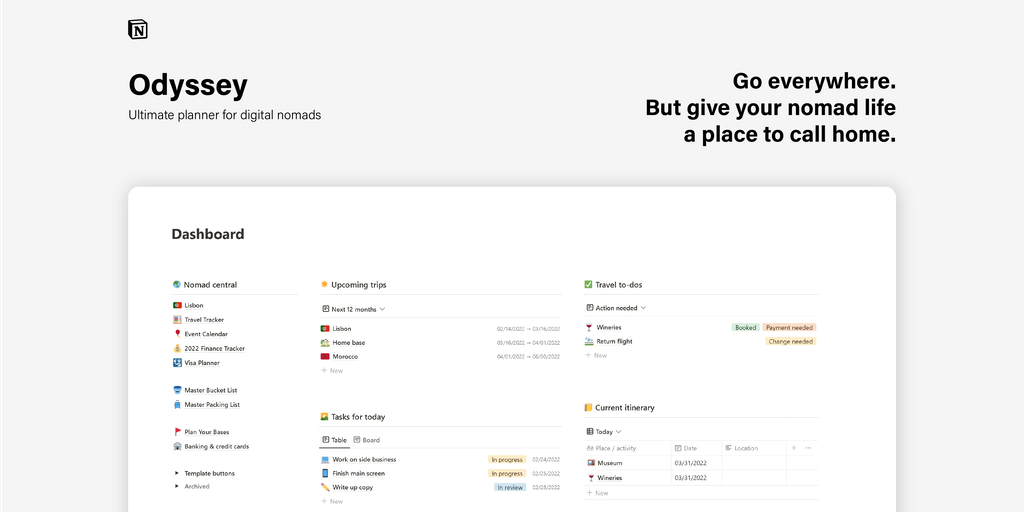Viewport: 1024px width, 512px height.
Task: Click the In review tag for Write up copy
Action: point(510,487)
